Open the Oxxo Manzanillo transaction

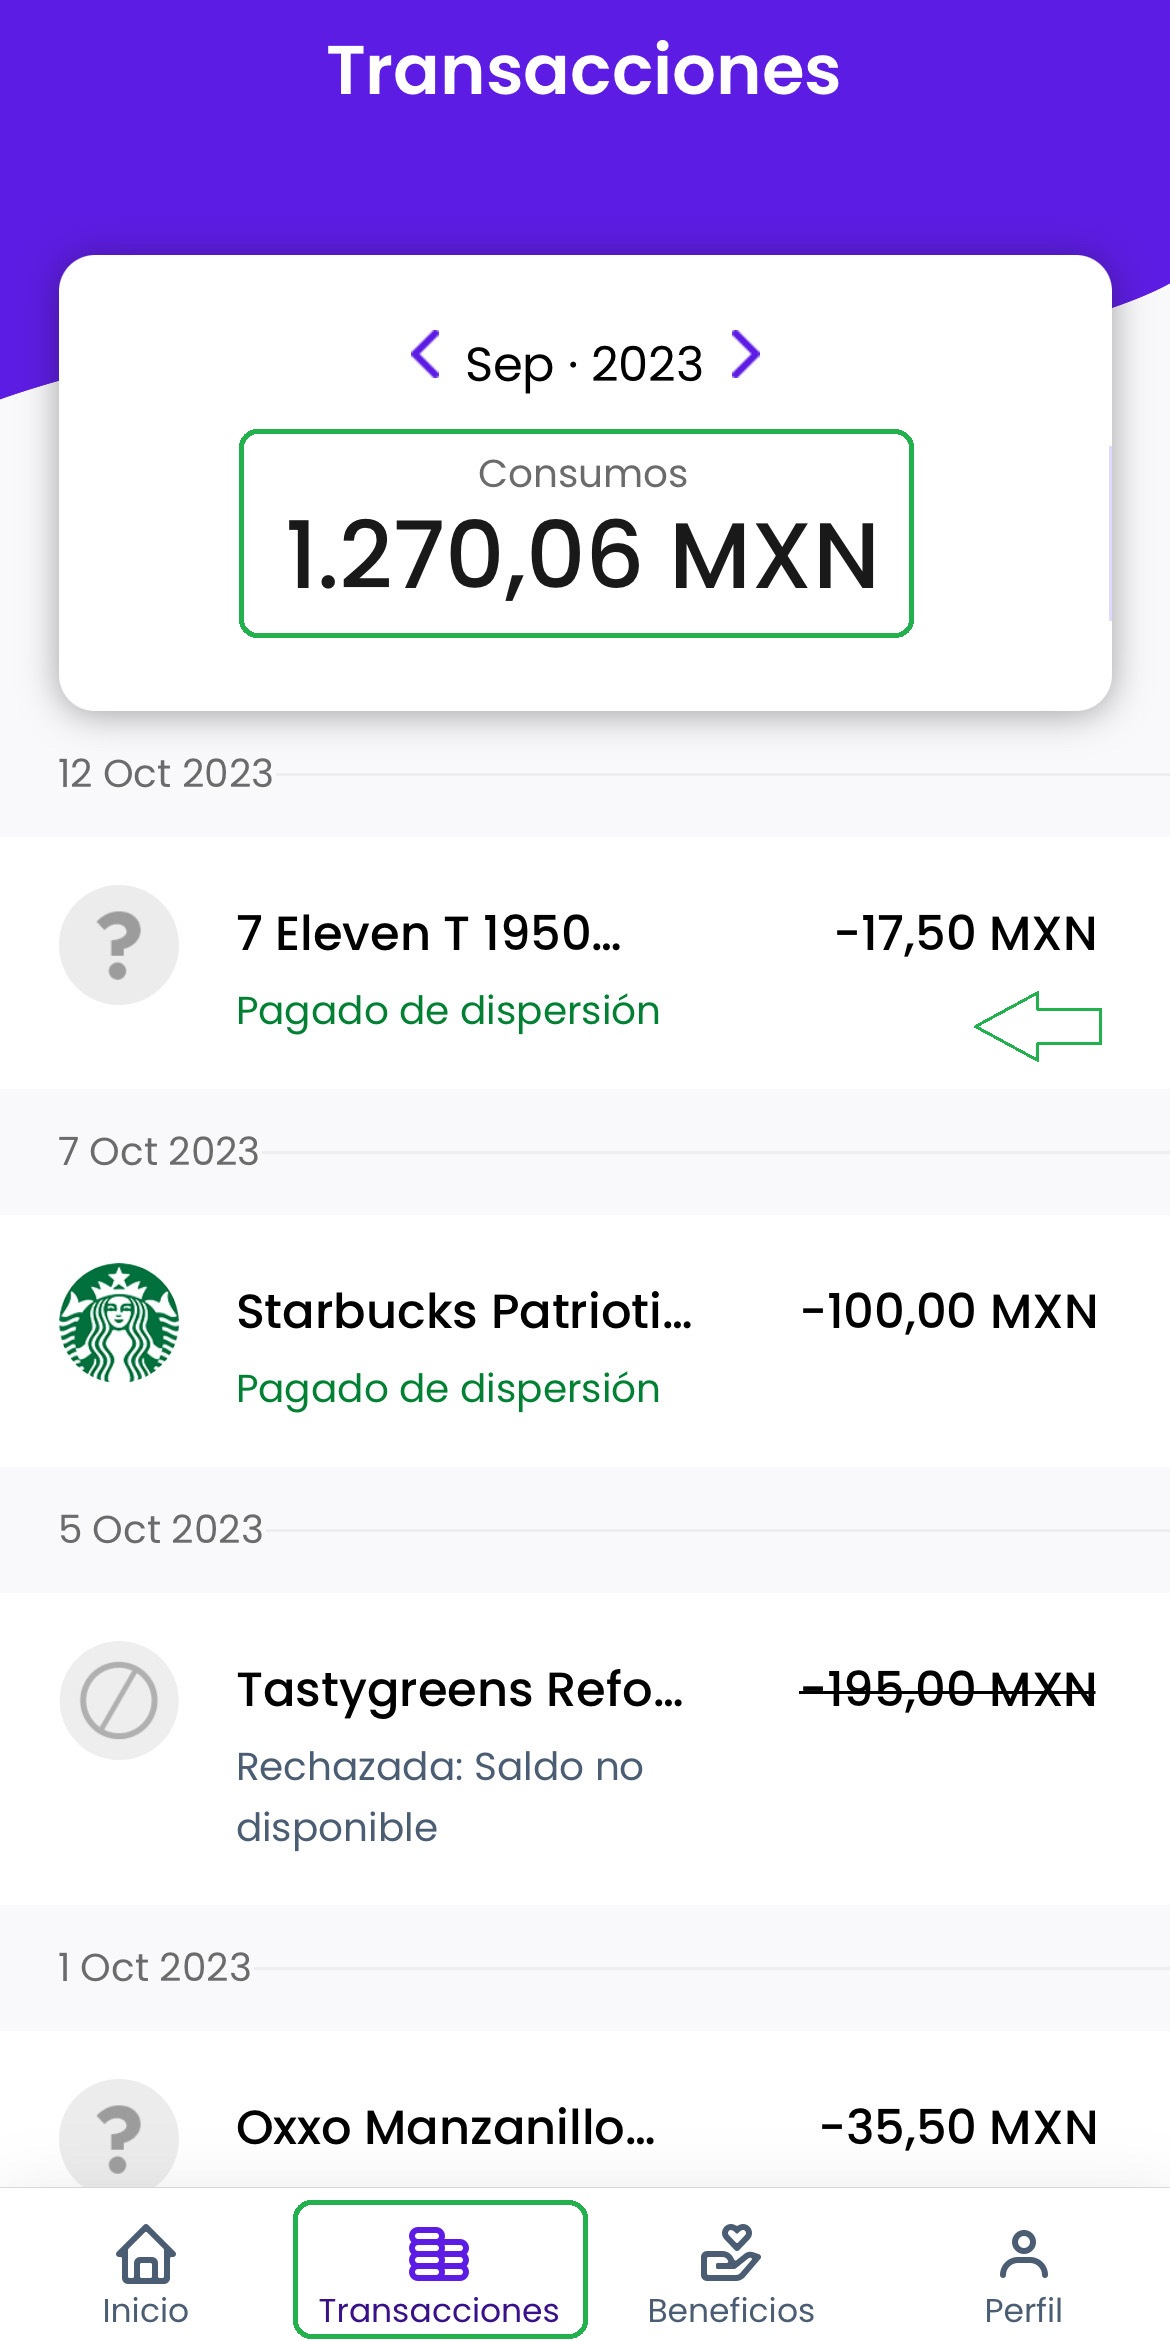[x=446, y=2128]
